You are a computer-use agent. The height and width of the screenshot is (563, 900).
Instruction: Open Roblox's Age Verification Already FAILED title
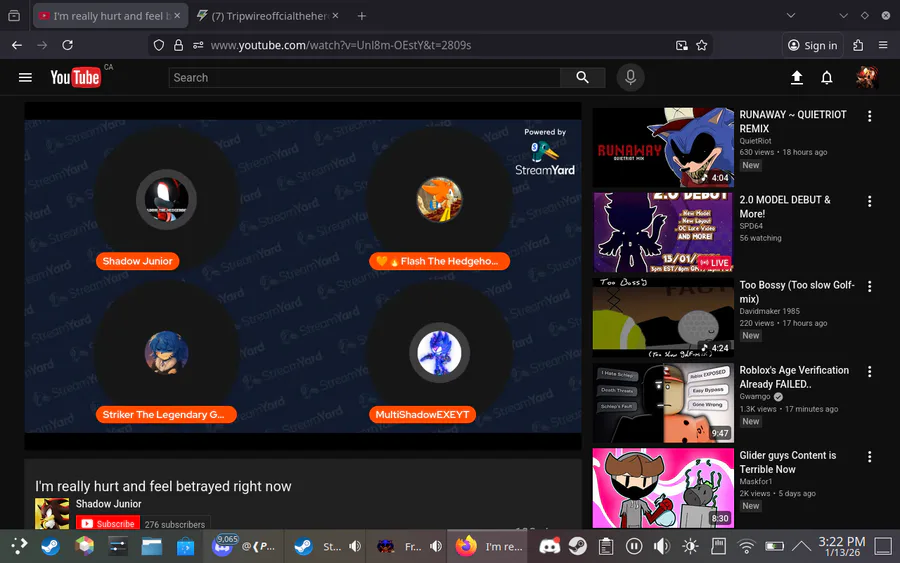click(794, 378)
